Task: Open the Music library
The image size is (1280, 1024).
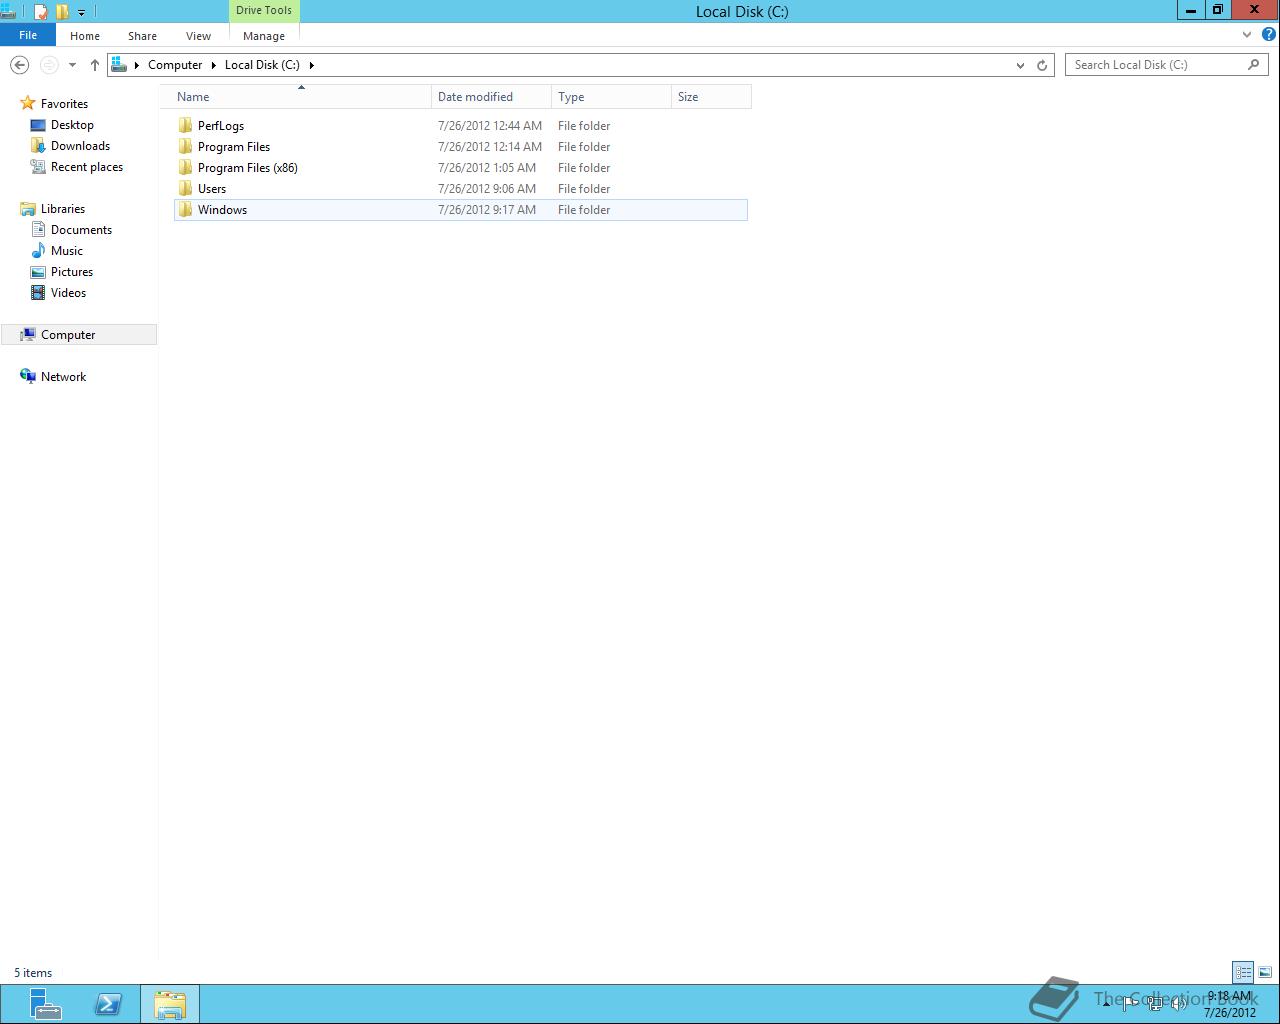Action: [67, 251]
